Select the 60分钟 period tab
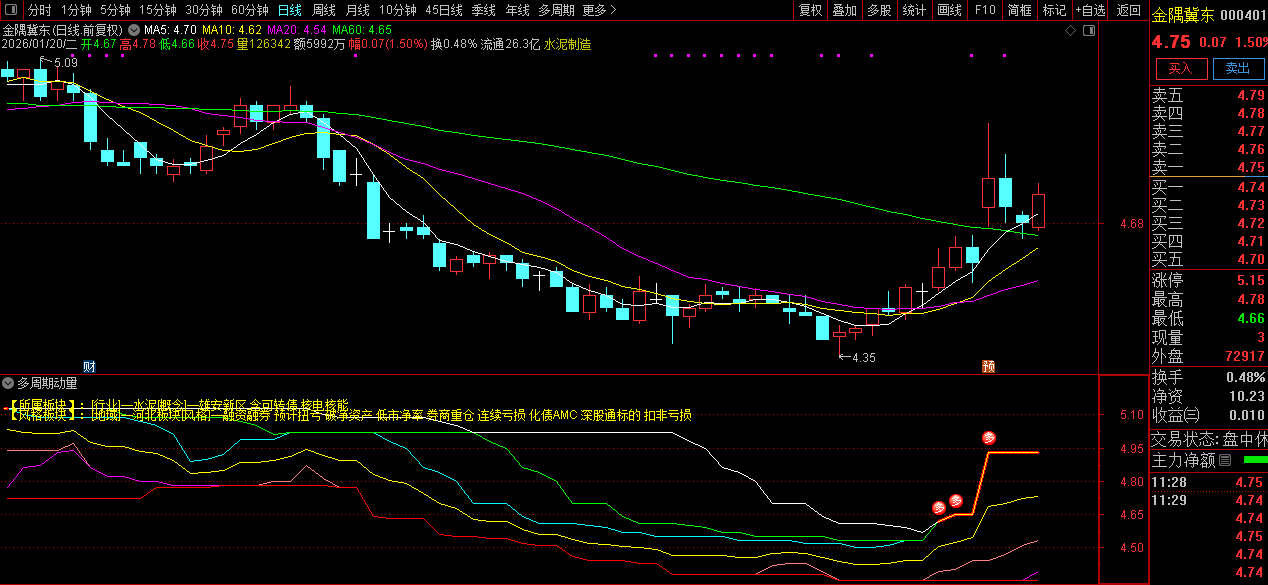This screenshot has width=1268, height=585. pyautogui.click(x=249, y=10)
